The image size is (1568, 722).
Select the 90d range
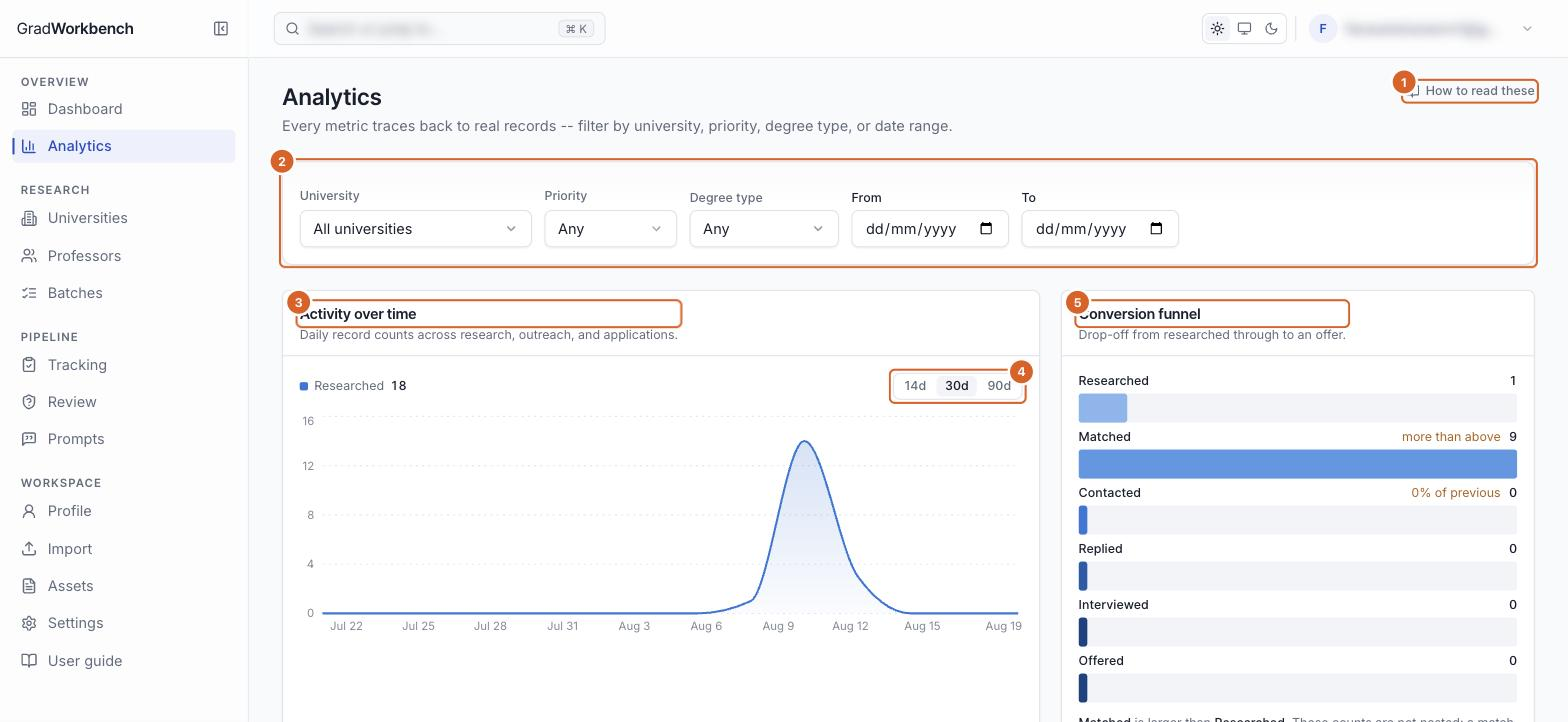pyautogui.click(x=999, y=386)
